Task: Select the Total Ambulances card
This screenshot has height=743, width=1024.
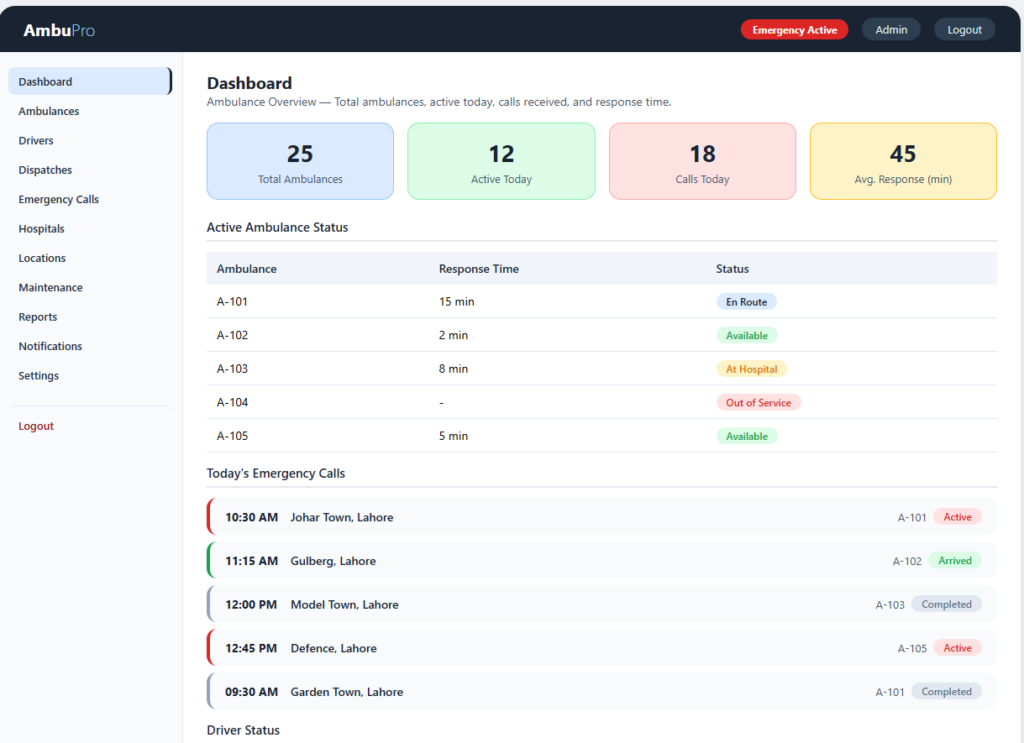Action: click(300, 161)
